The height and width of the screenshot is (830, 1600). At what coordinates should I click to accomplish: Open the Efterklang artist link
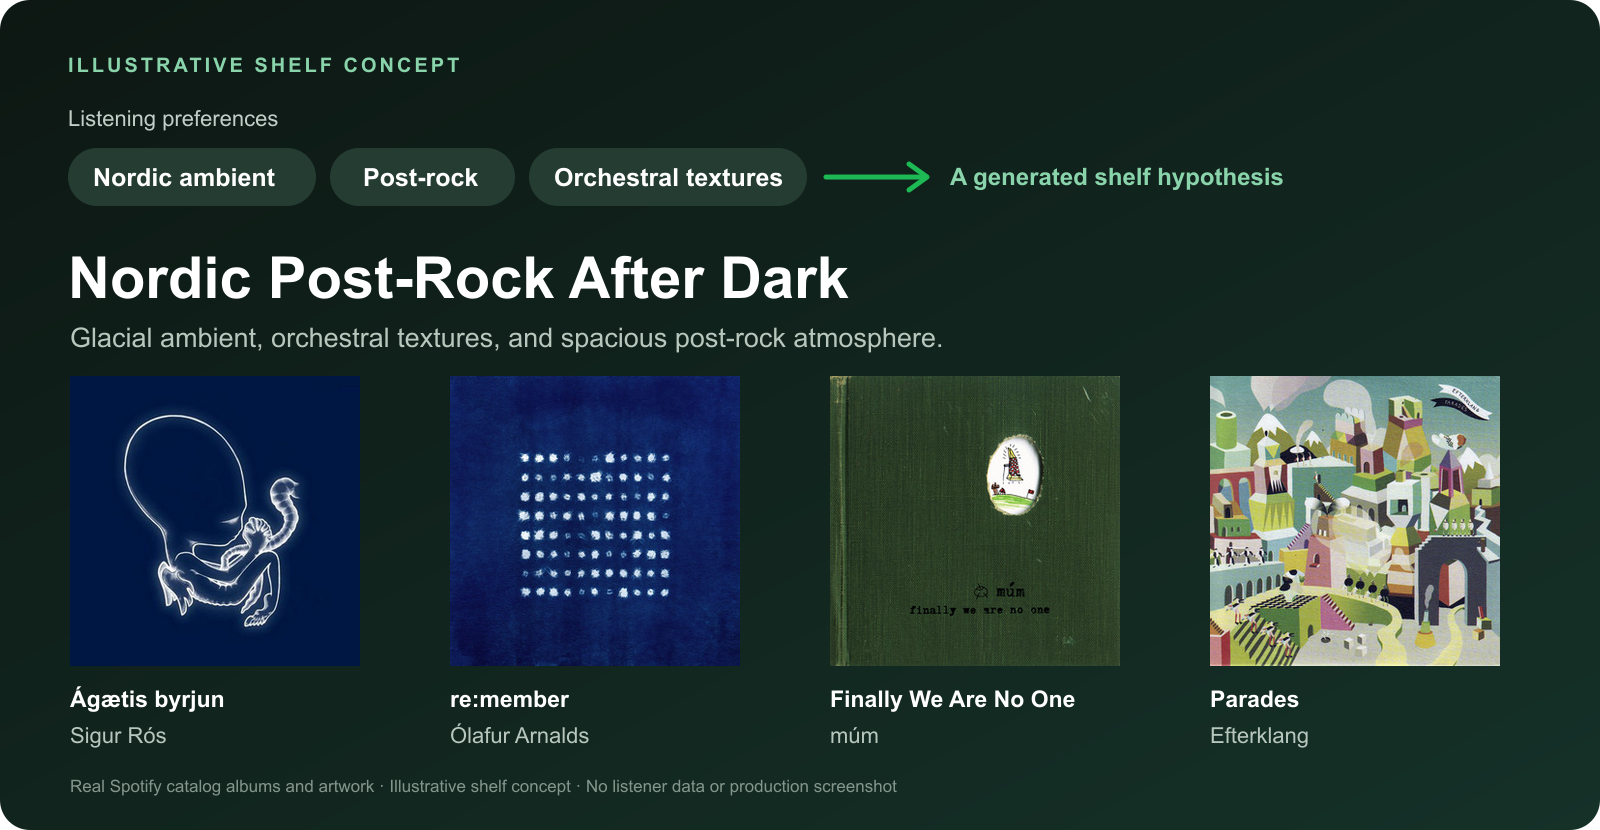[1259, 736]
